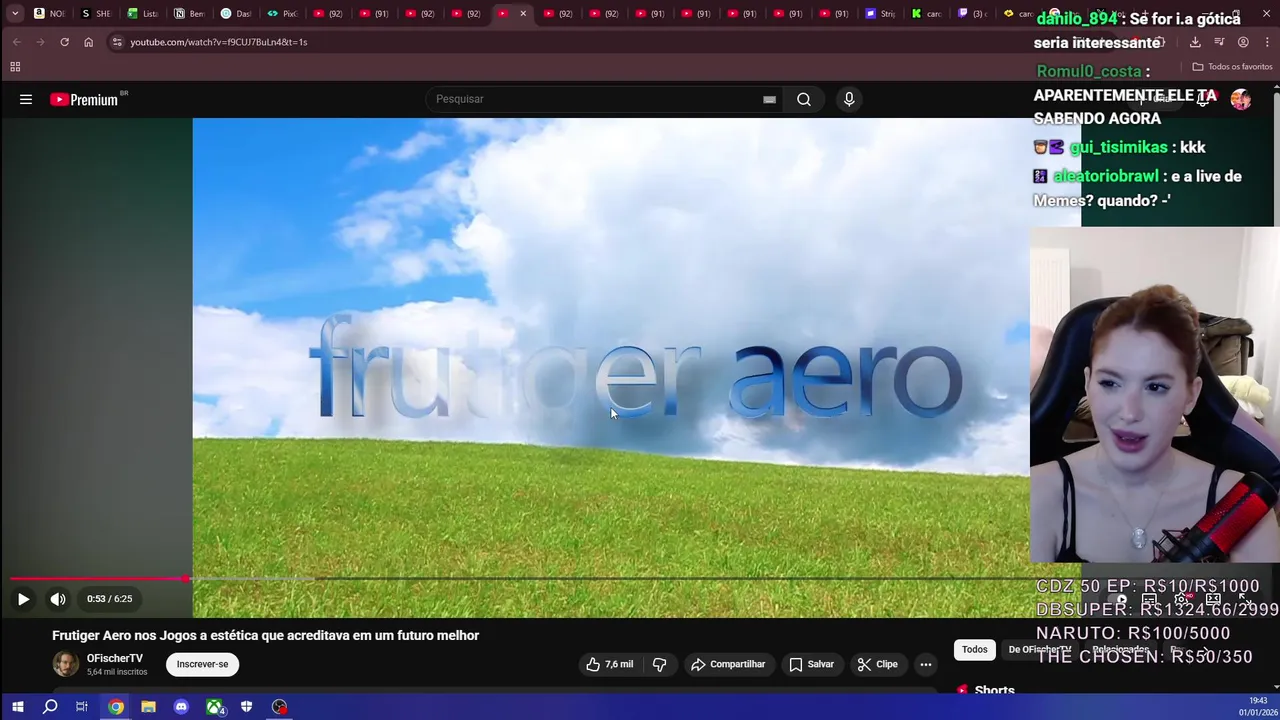Open Task View on the taskbar
The height and width of the screenshot is (720, 1280).
[82, 707]
